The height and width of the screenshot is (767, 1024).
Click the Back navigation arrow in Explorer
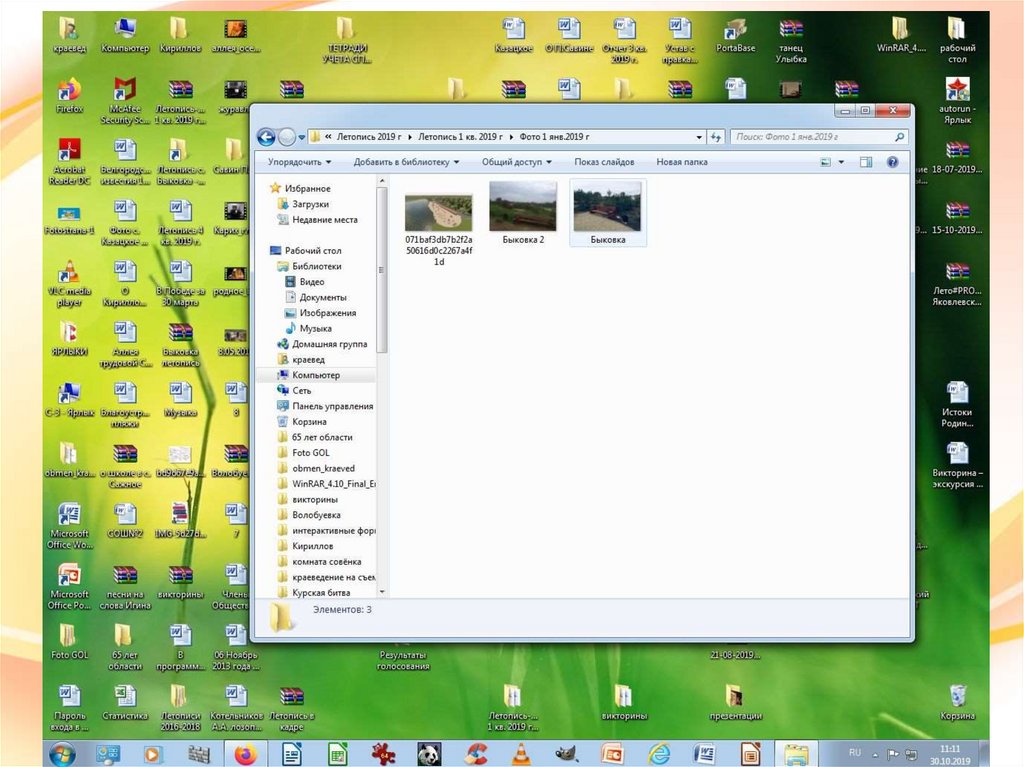(266, 137)
